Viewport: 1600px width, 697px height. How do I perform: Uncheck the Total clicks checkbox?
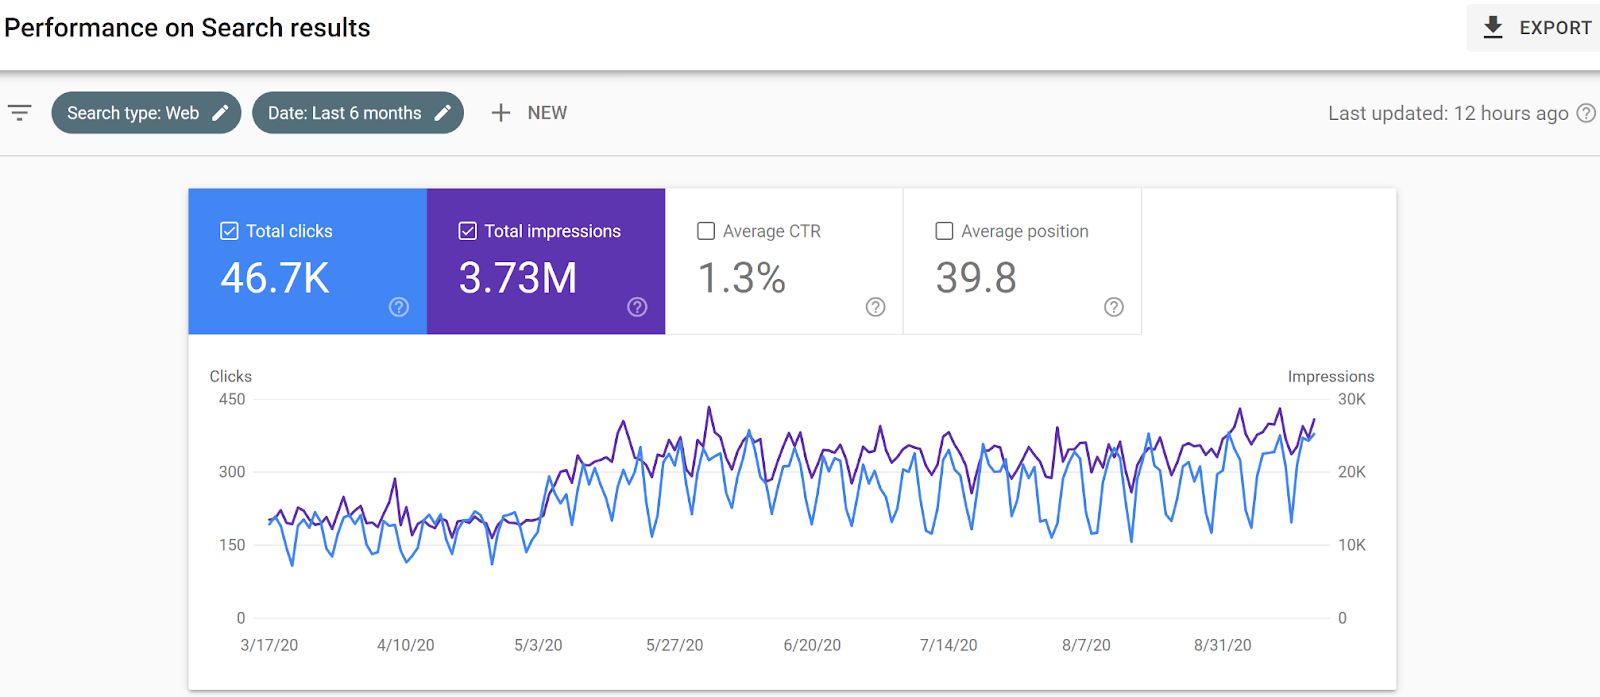click(x=229, y=231)
